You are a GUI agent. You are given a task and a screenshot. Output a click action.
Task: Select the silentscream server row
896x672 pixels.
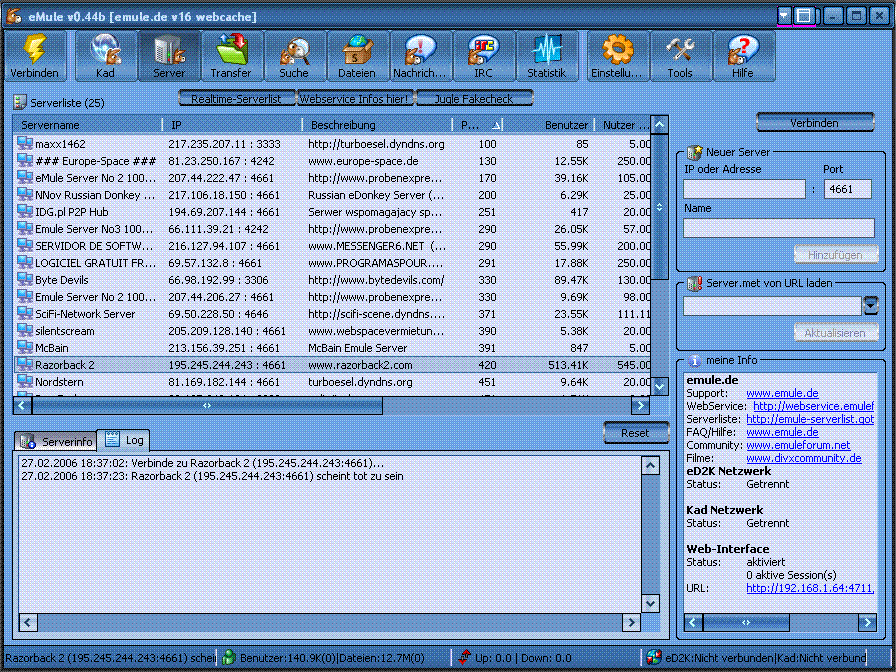[333, 331]
